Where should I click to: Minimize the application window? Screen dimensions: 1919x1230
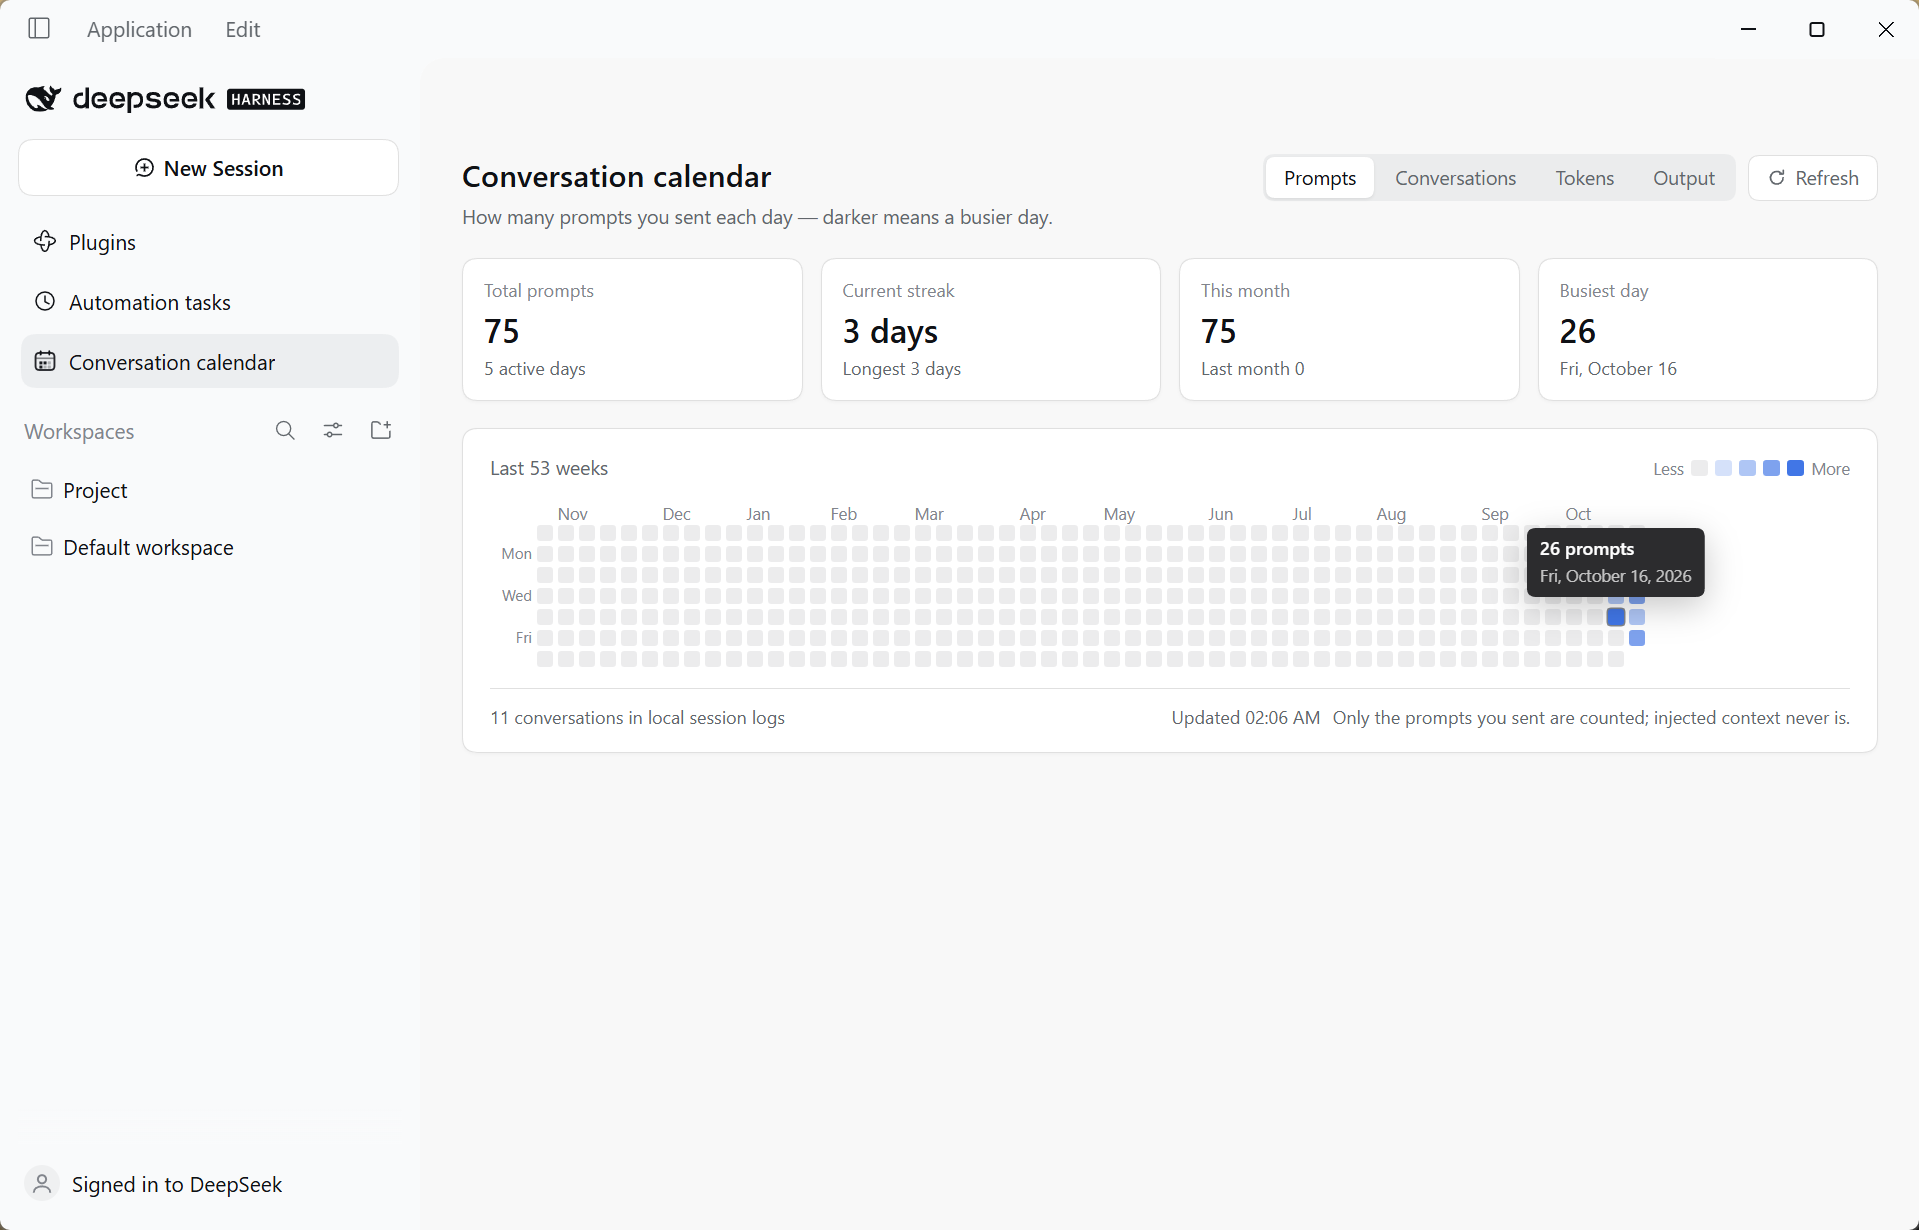tap(1749, 29)
